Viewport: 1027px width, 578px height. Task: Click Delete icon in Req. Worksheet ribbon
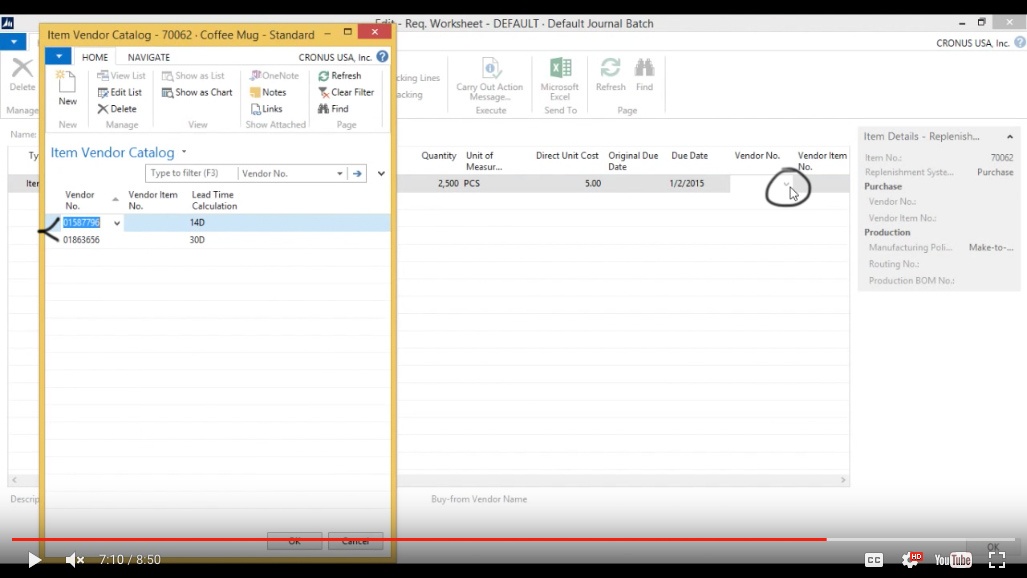pyautogui.click(x=22, y=74)
